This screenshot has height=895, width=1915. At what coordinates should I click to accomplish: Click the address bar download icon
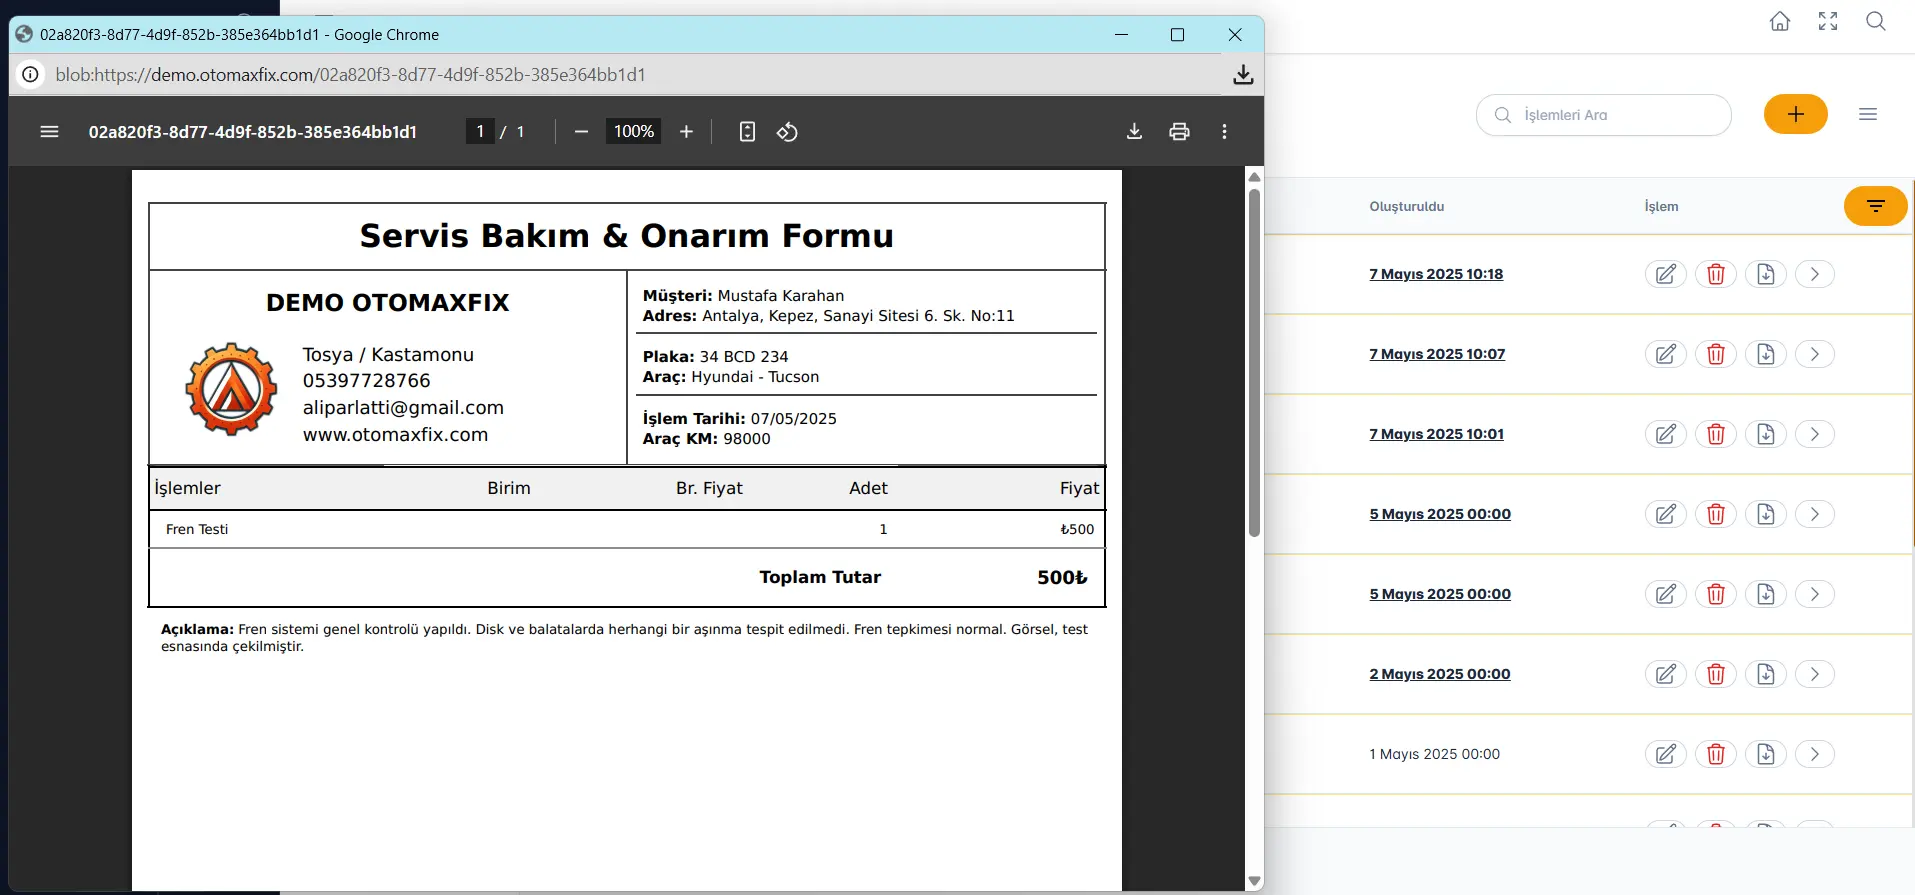(x=1243, y=75)
